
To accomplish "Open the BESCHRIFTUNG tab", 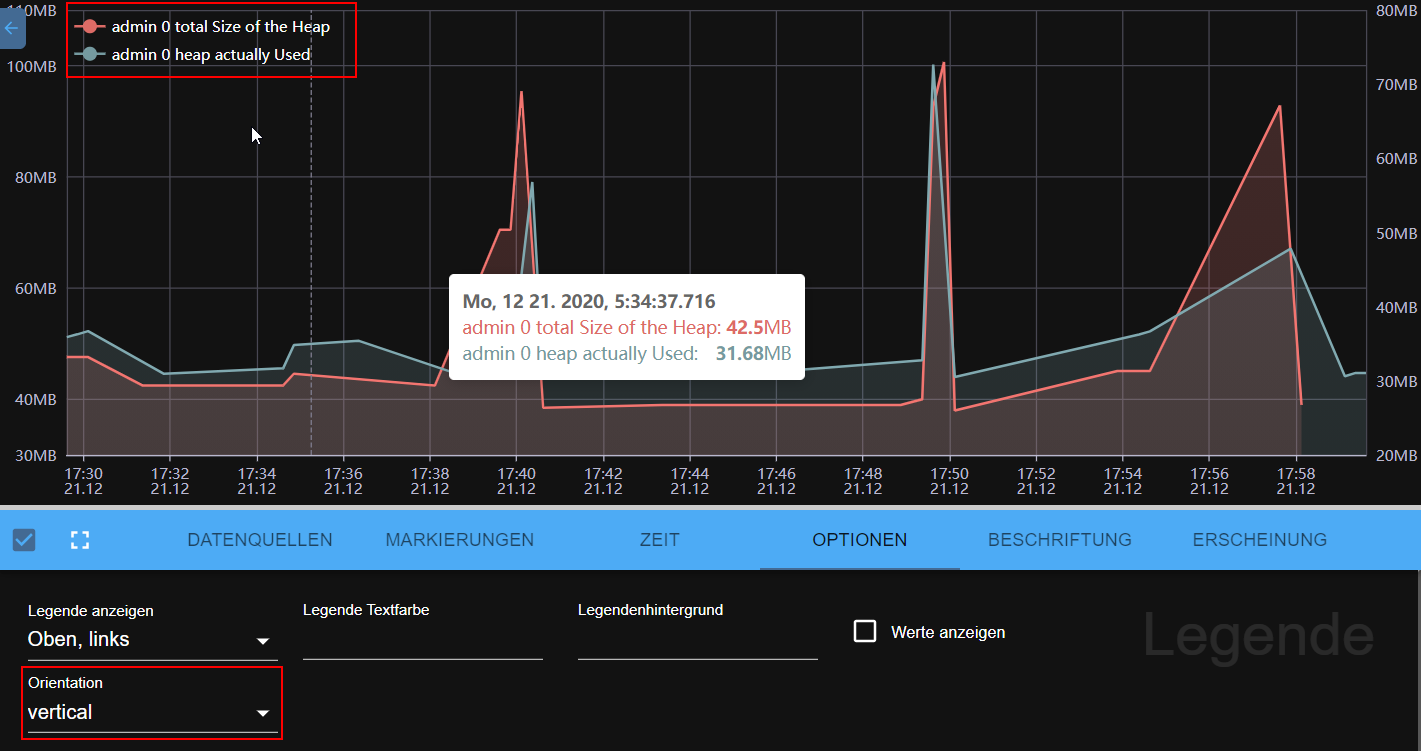I will tap(1059, 539).
